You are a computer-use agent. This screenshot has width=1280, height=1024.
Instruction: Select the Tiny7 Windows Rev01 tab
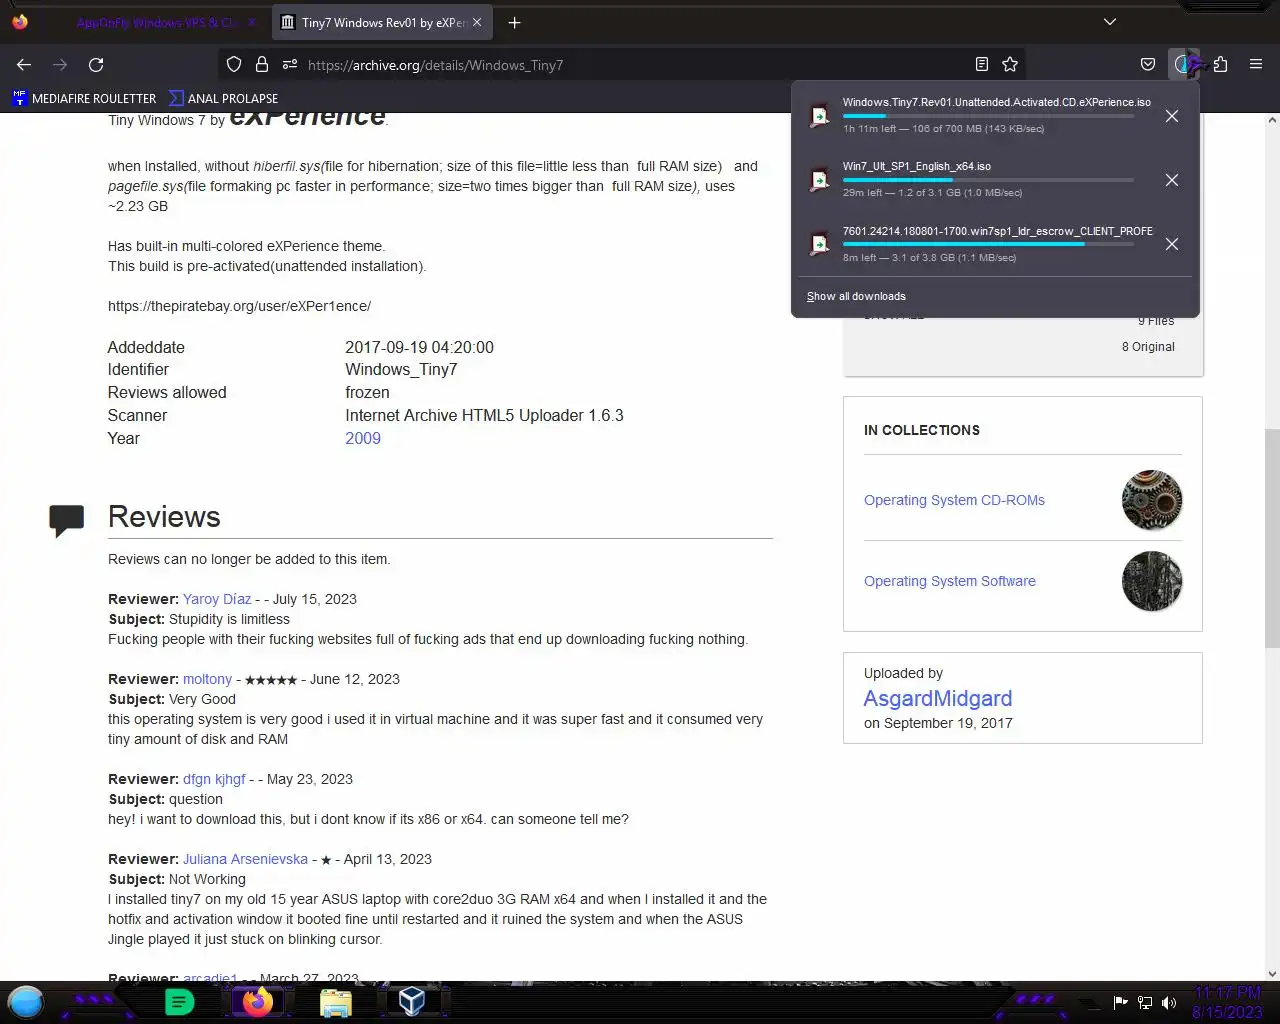382,22
